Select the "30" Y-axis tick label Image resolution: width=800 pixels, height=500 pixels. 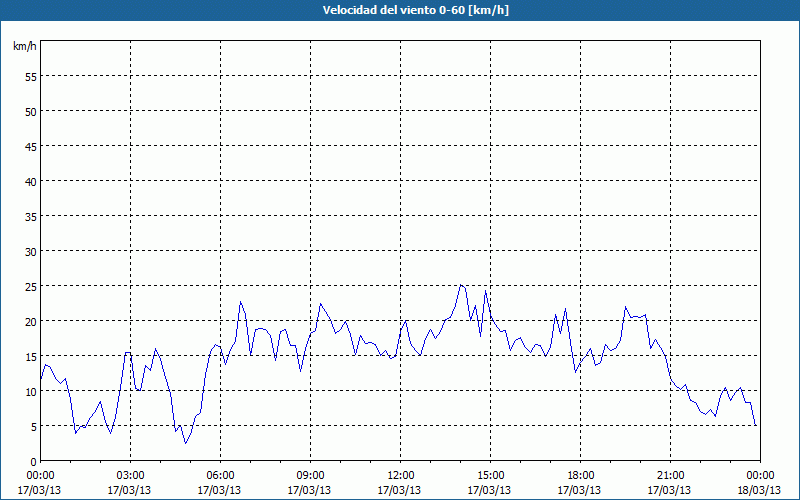coord(31,252)
